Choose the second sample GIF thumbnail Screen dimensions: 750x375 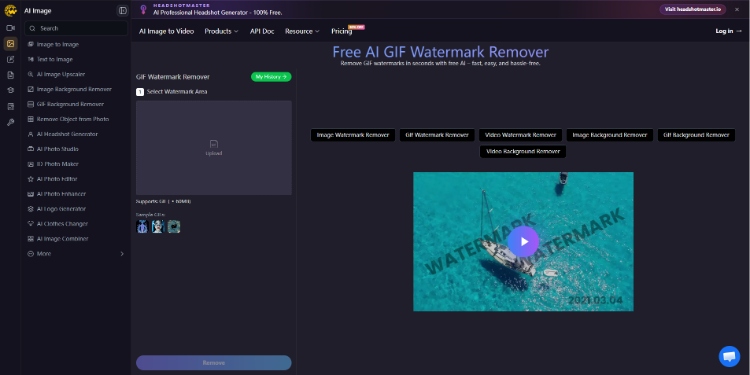click(158, 226)
